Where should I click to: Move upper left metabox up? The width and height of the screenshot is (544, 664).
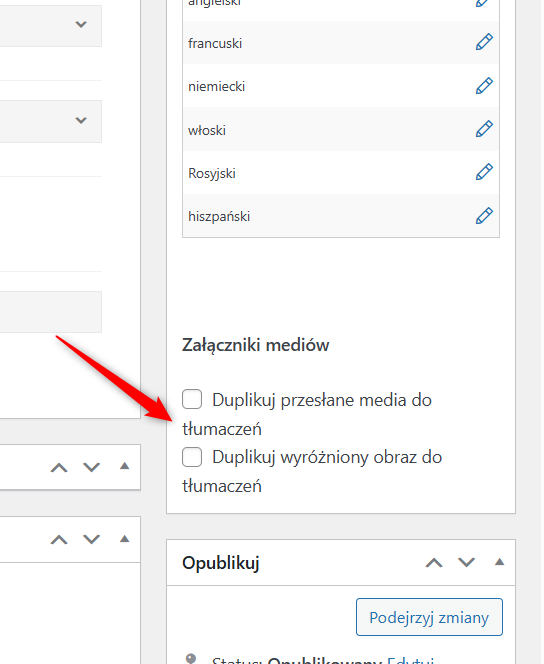point(59,468)
